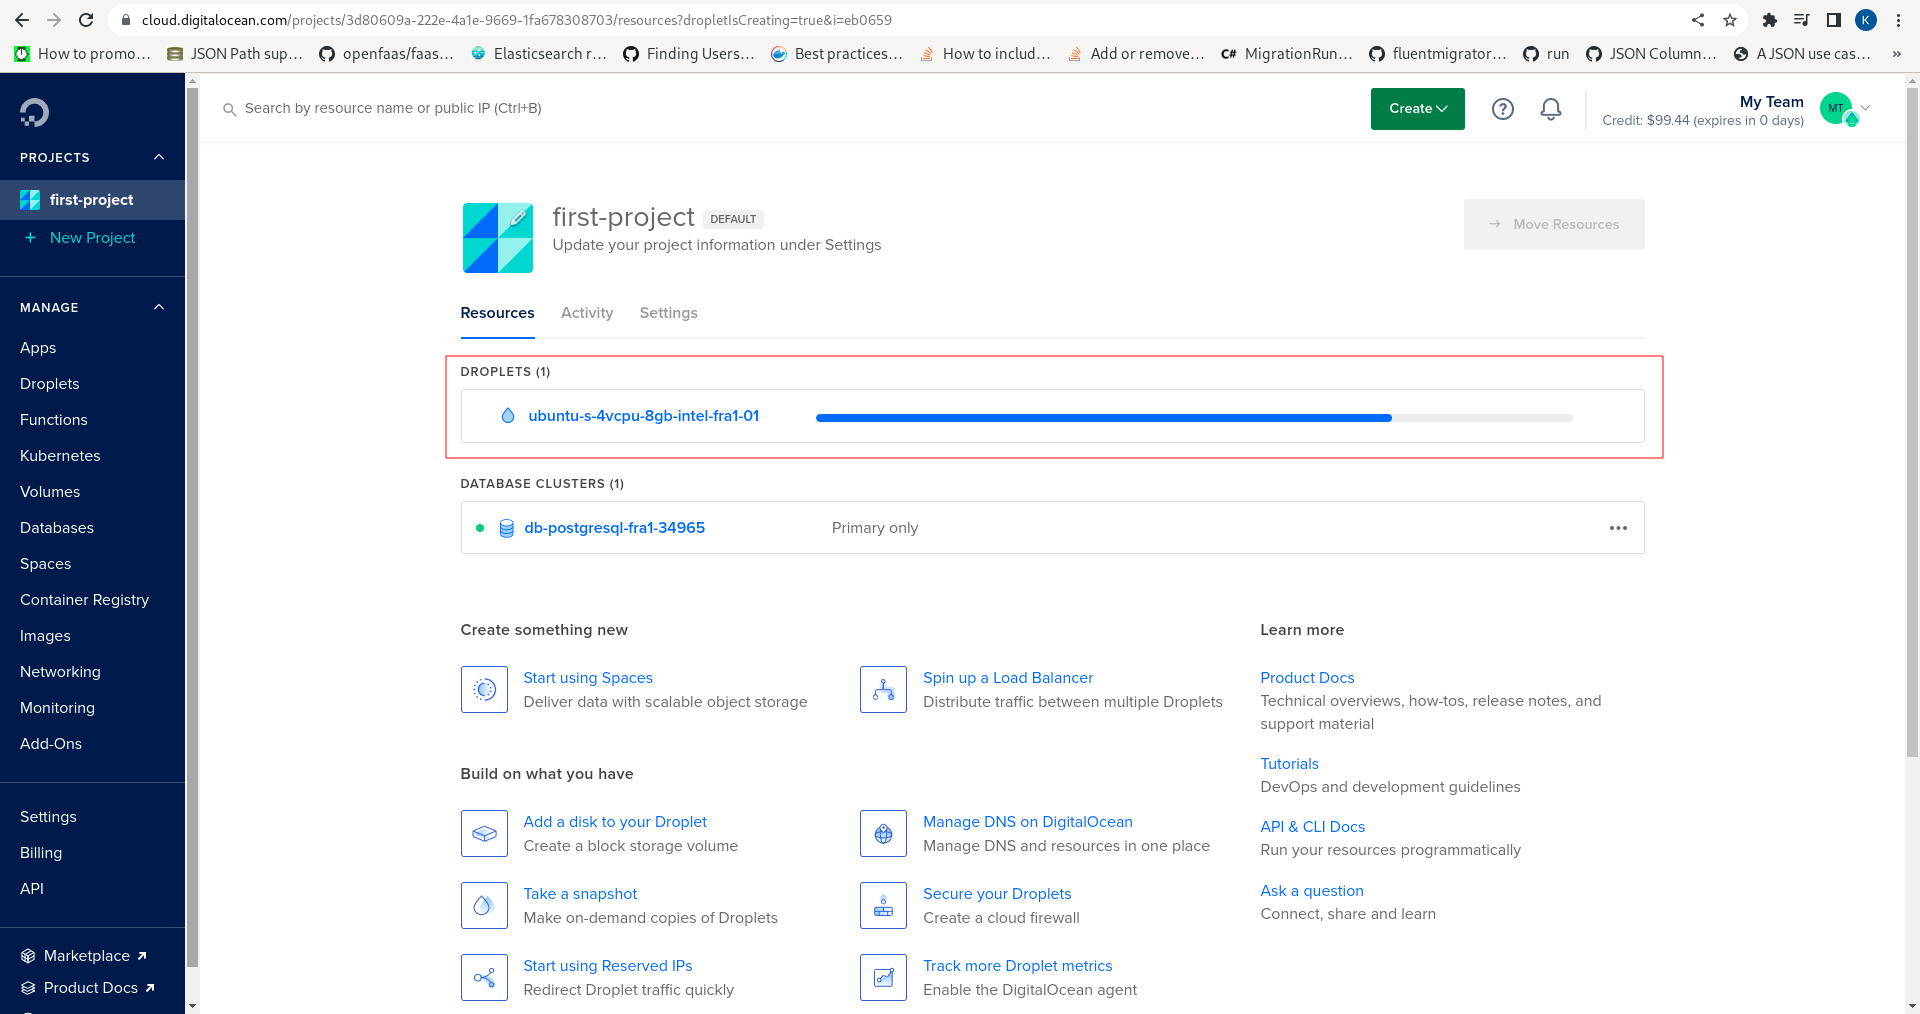Click the Reserved IPs icon
Image resolution: width=1920 pixels, height=1014 pixels.
tap(484, 977)
